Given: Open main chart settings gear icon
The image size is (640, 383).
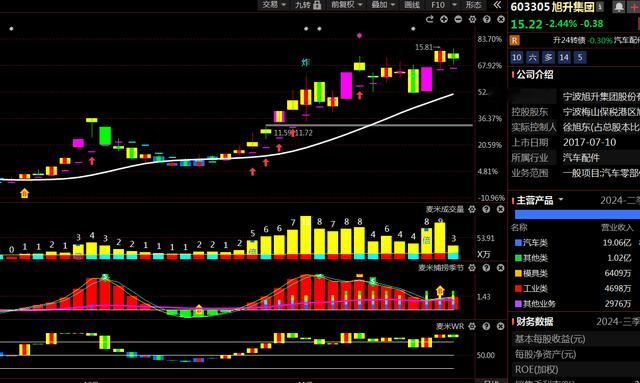Looking at the screenshot, I should [x=472, y=19].
